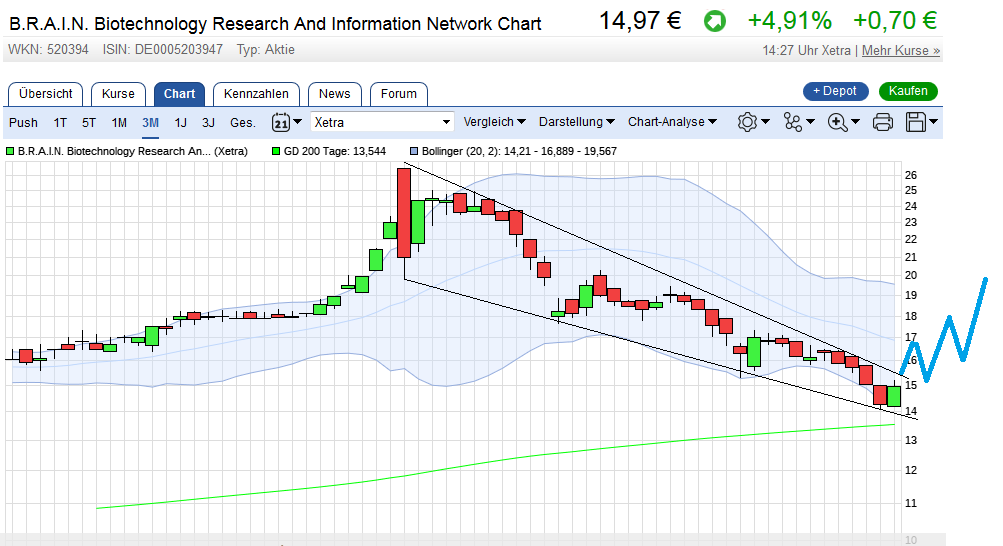Click the save floppy disk icon
1003x546 pixels.
pyautogui.click(x=920, y=122)
